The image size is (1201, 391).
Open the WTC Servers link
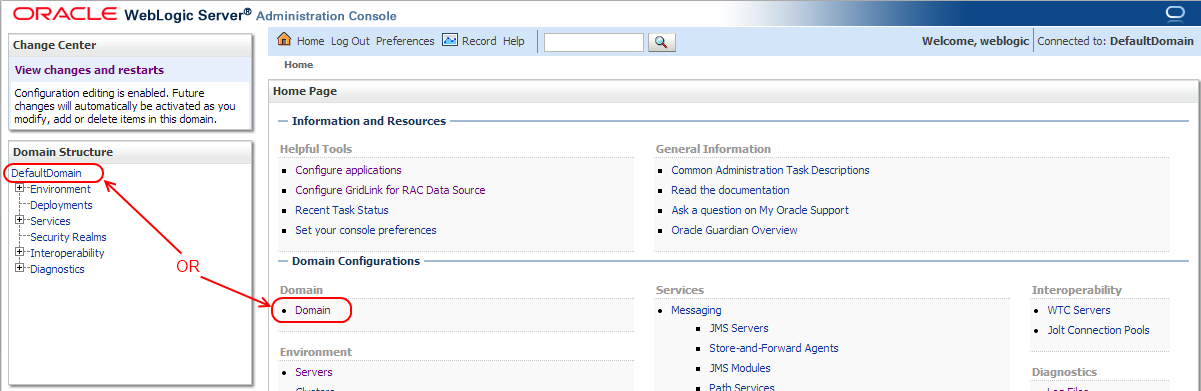click(1079, 310)
